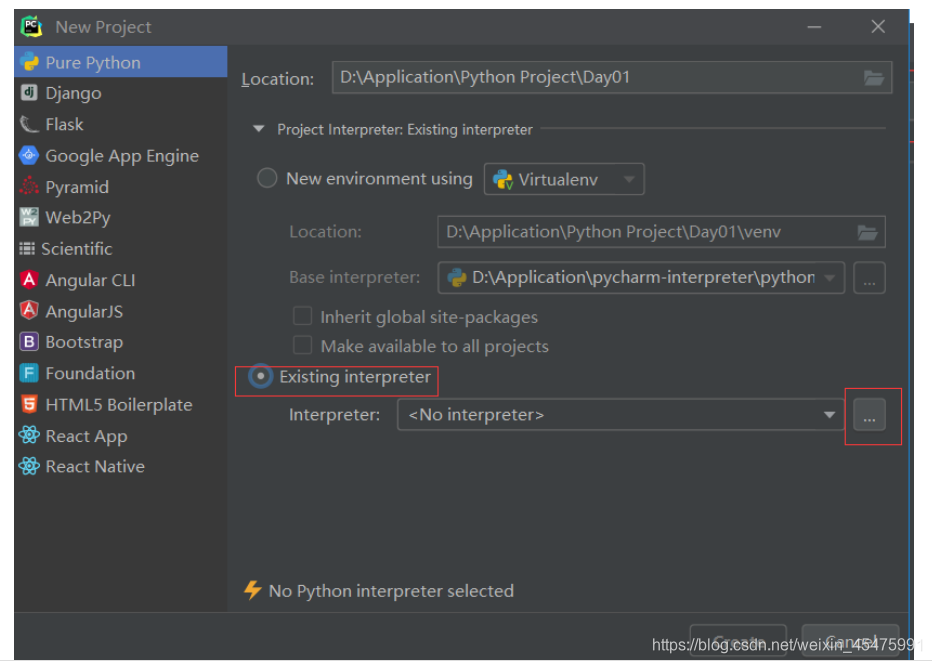Collapse the Project Interpreter section
The width and height of the screenshot is (932, 664).
pos(259,129)
